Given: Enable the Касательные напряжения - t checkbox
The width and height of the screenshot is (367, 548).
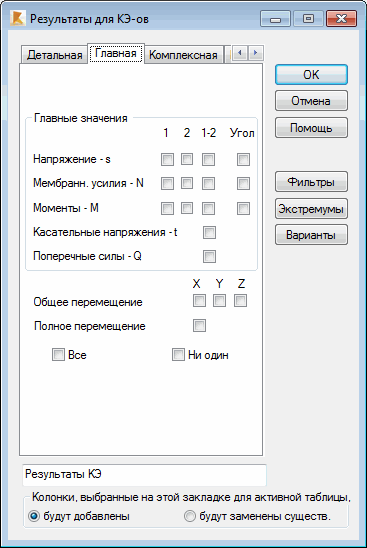Looking at the screenshot, I should tap(209, 232).
